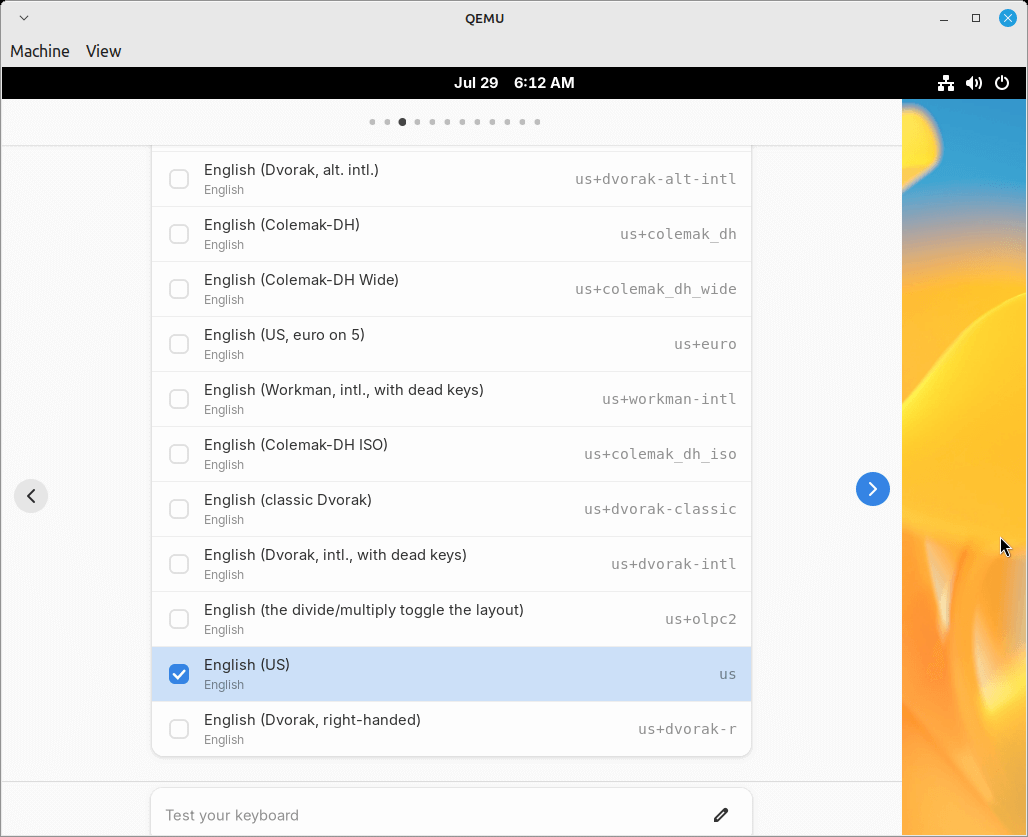Open the power icon menu in the top bar
The image size is (1028, 837).
[x=1002, y=83]
